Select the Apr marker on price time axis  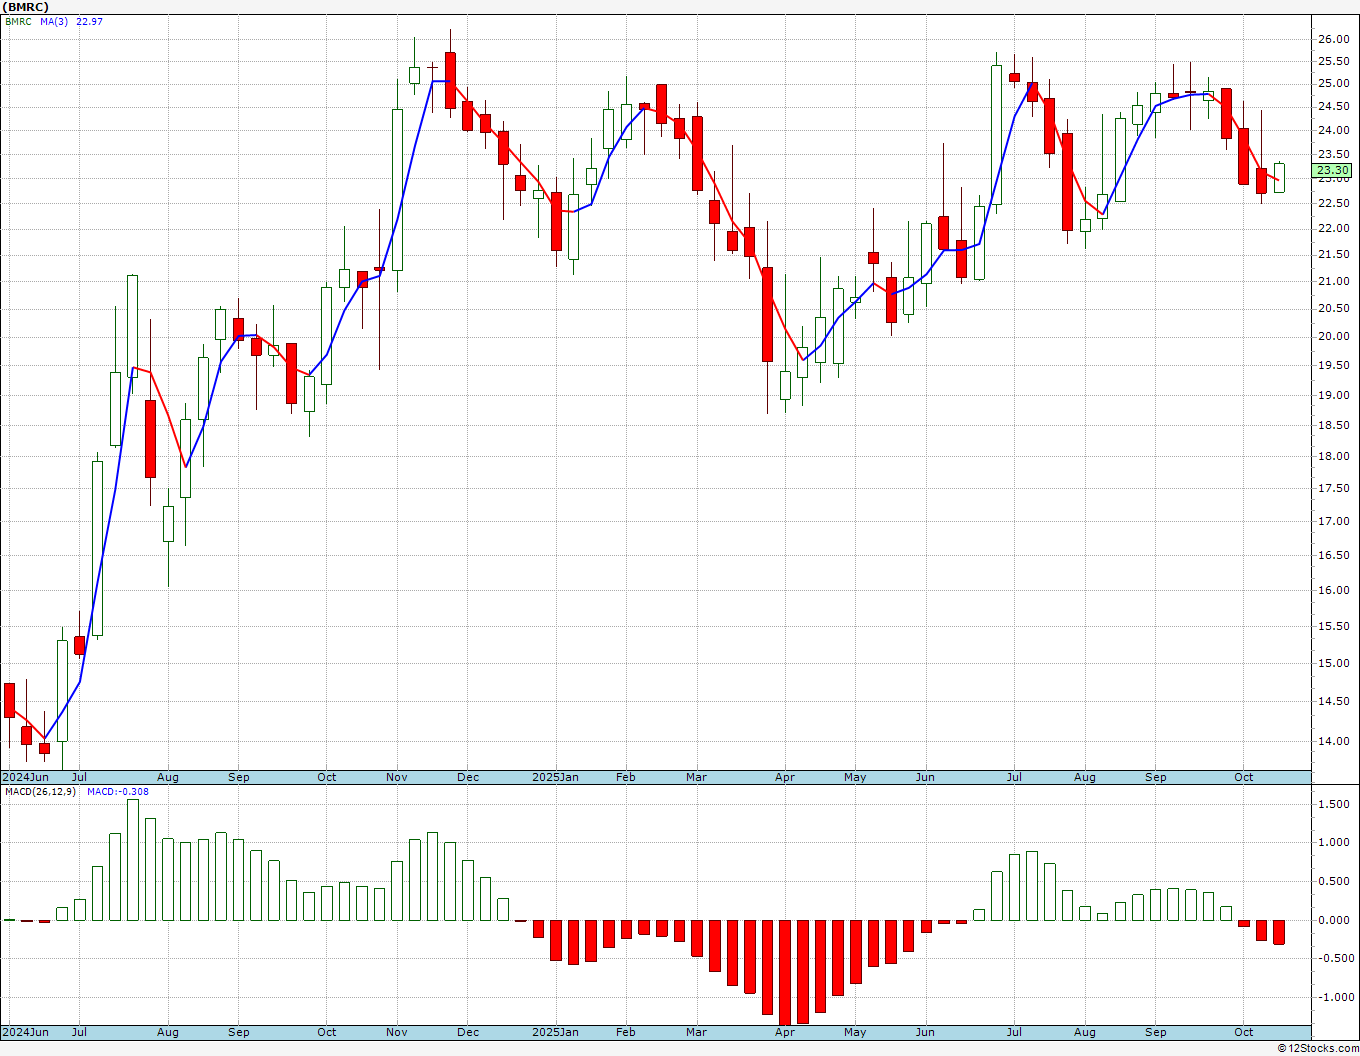click(x=785, y=777)
